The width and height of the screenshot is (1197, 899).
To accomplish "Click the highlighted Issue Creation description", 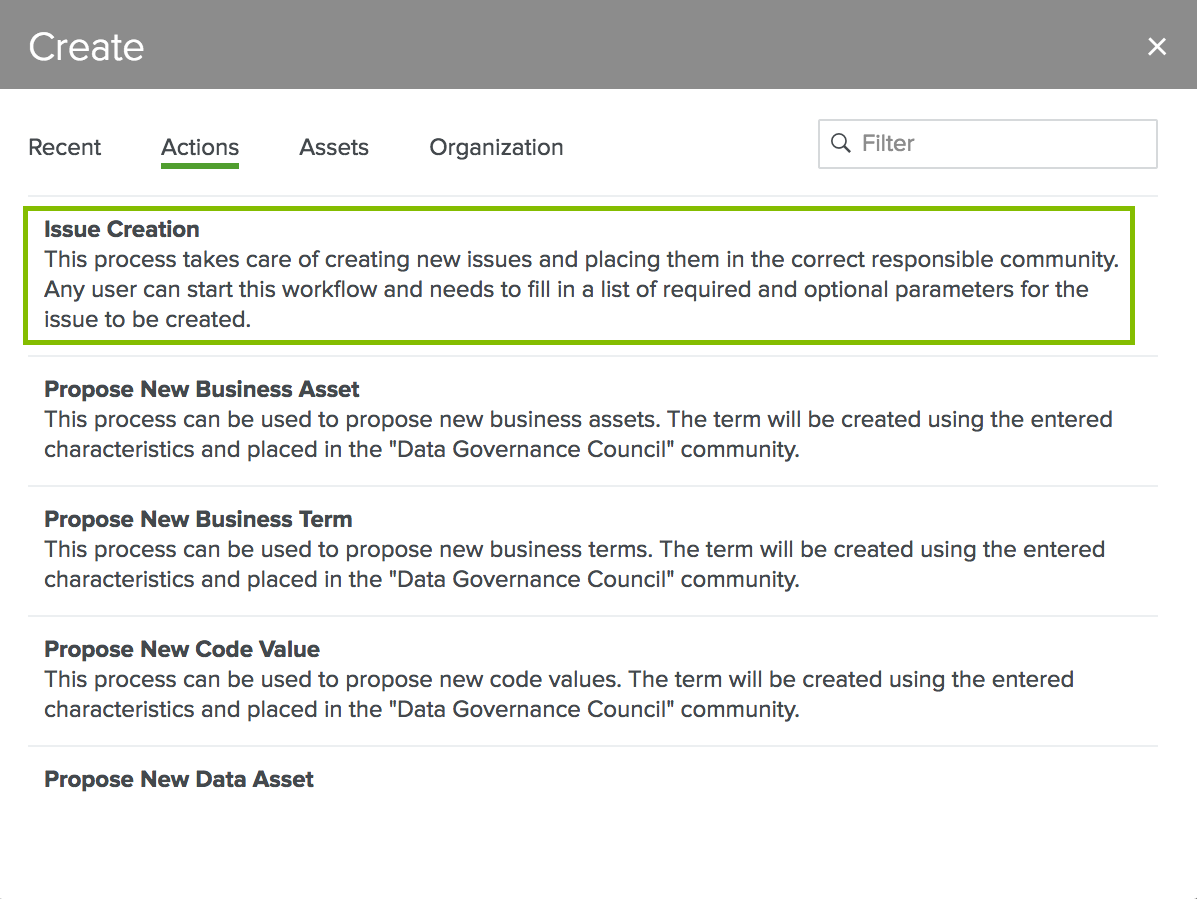I will (x=580, y=288).
